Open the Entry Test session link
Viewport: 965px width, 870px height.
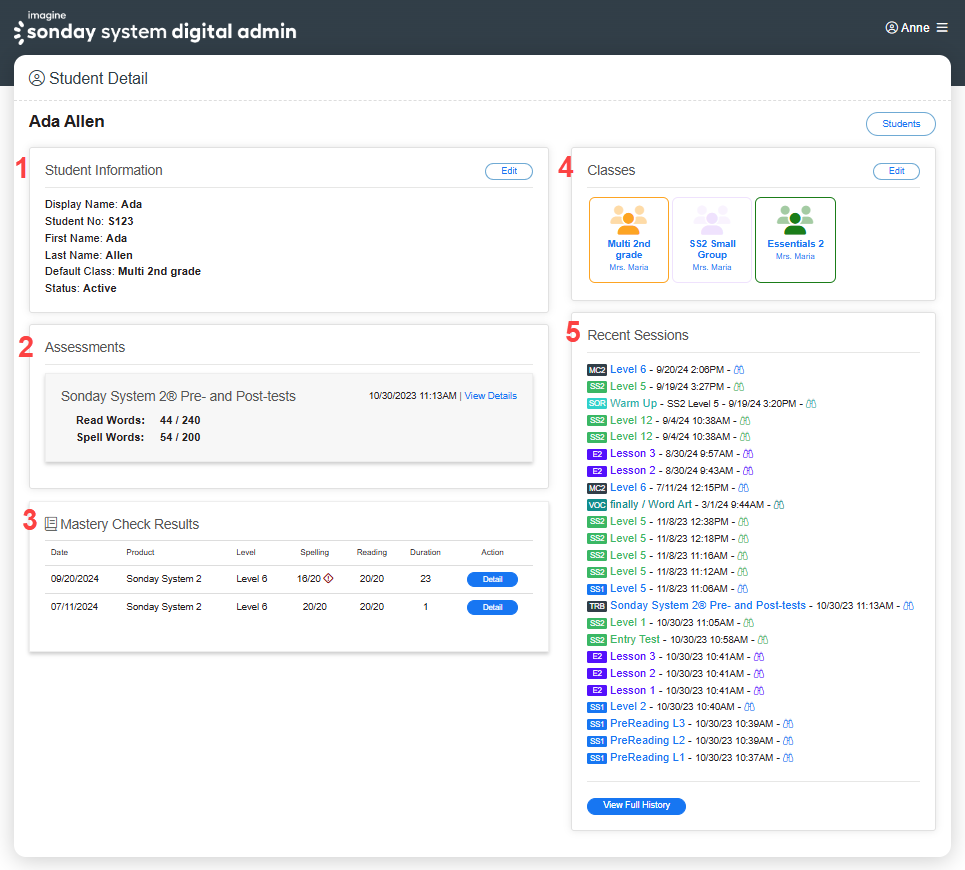(635, 639)
